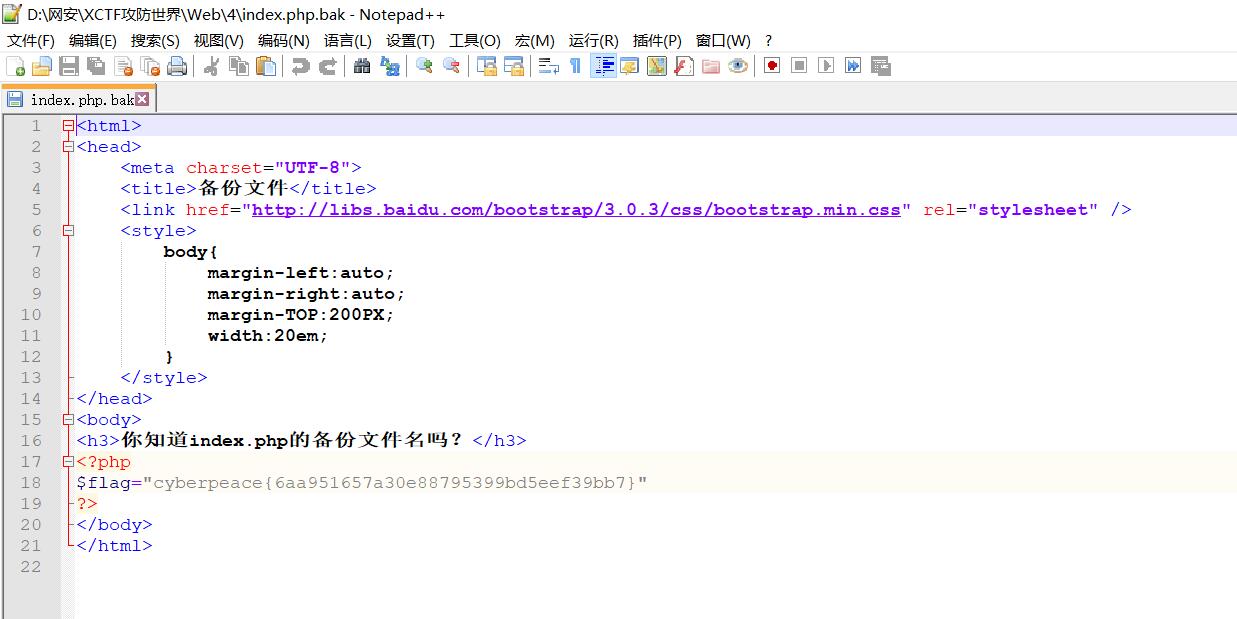Click the Close document toolbar icon
Image resolution: width=1237 pixels, height=619 pixels.
123,66
